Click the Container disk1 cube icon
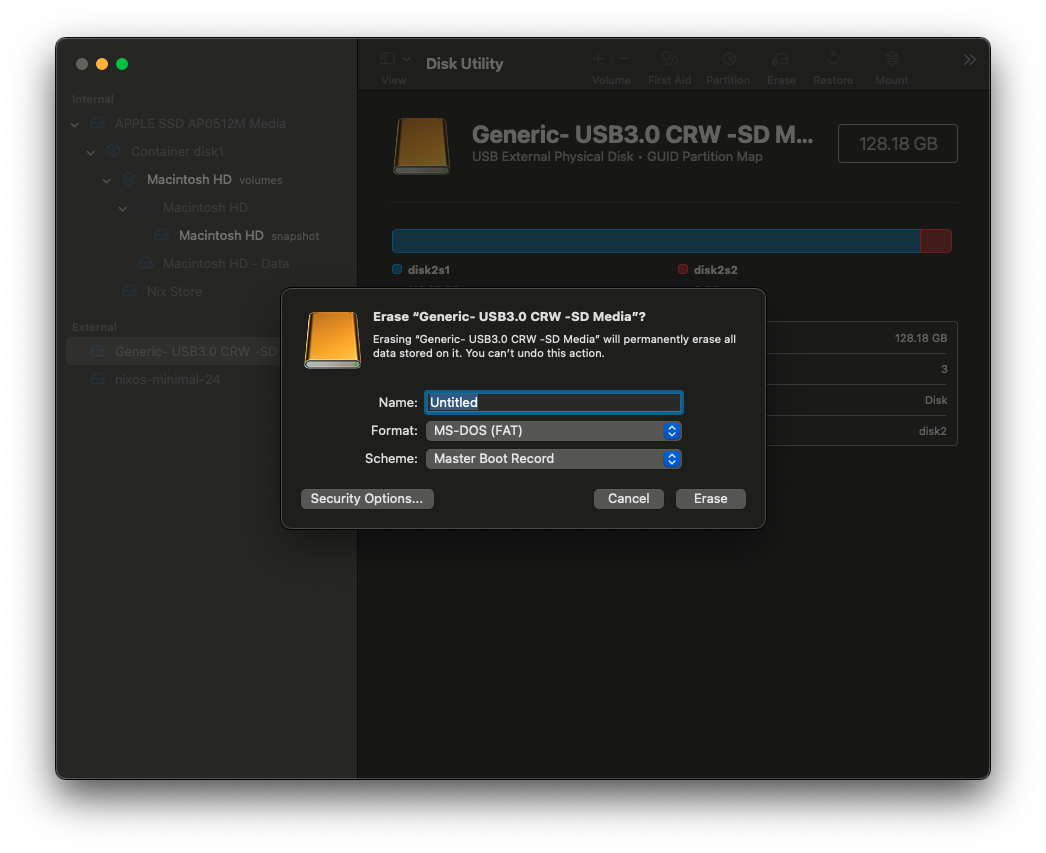 113,151
